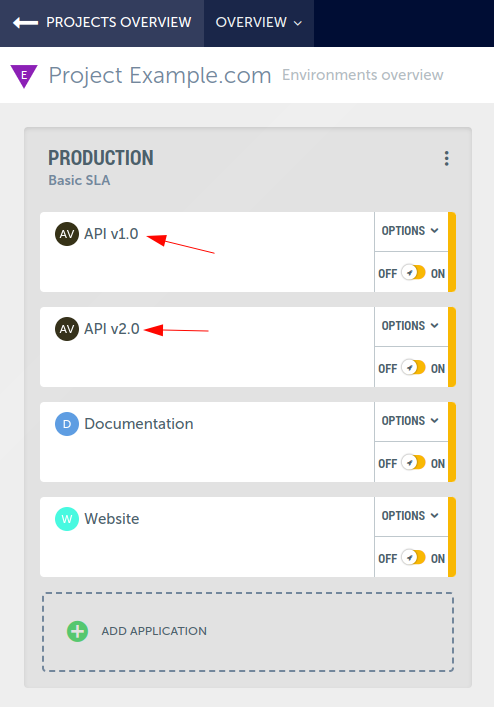Open the Website Options dropdown
494x707 pixels.
(411, 516)
